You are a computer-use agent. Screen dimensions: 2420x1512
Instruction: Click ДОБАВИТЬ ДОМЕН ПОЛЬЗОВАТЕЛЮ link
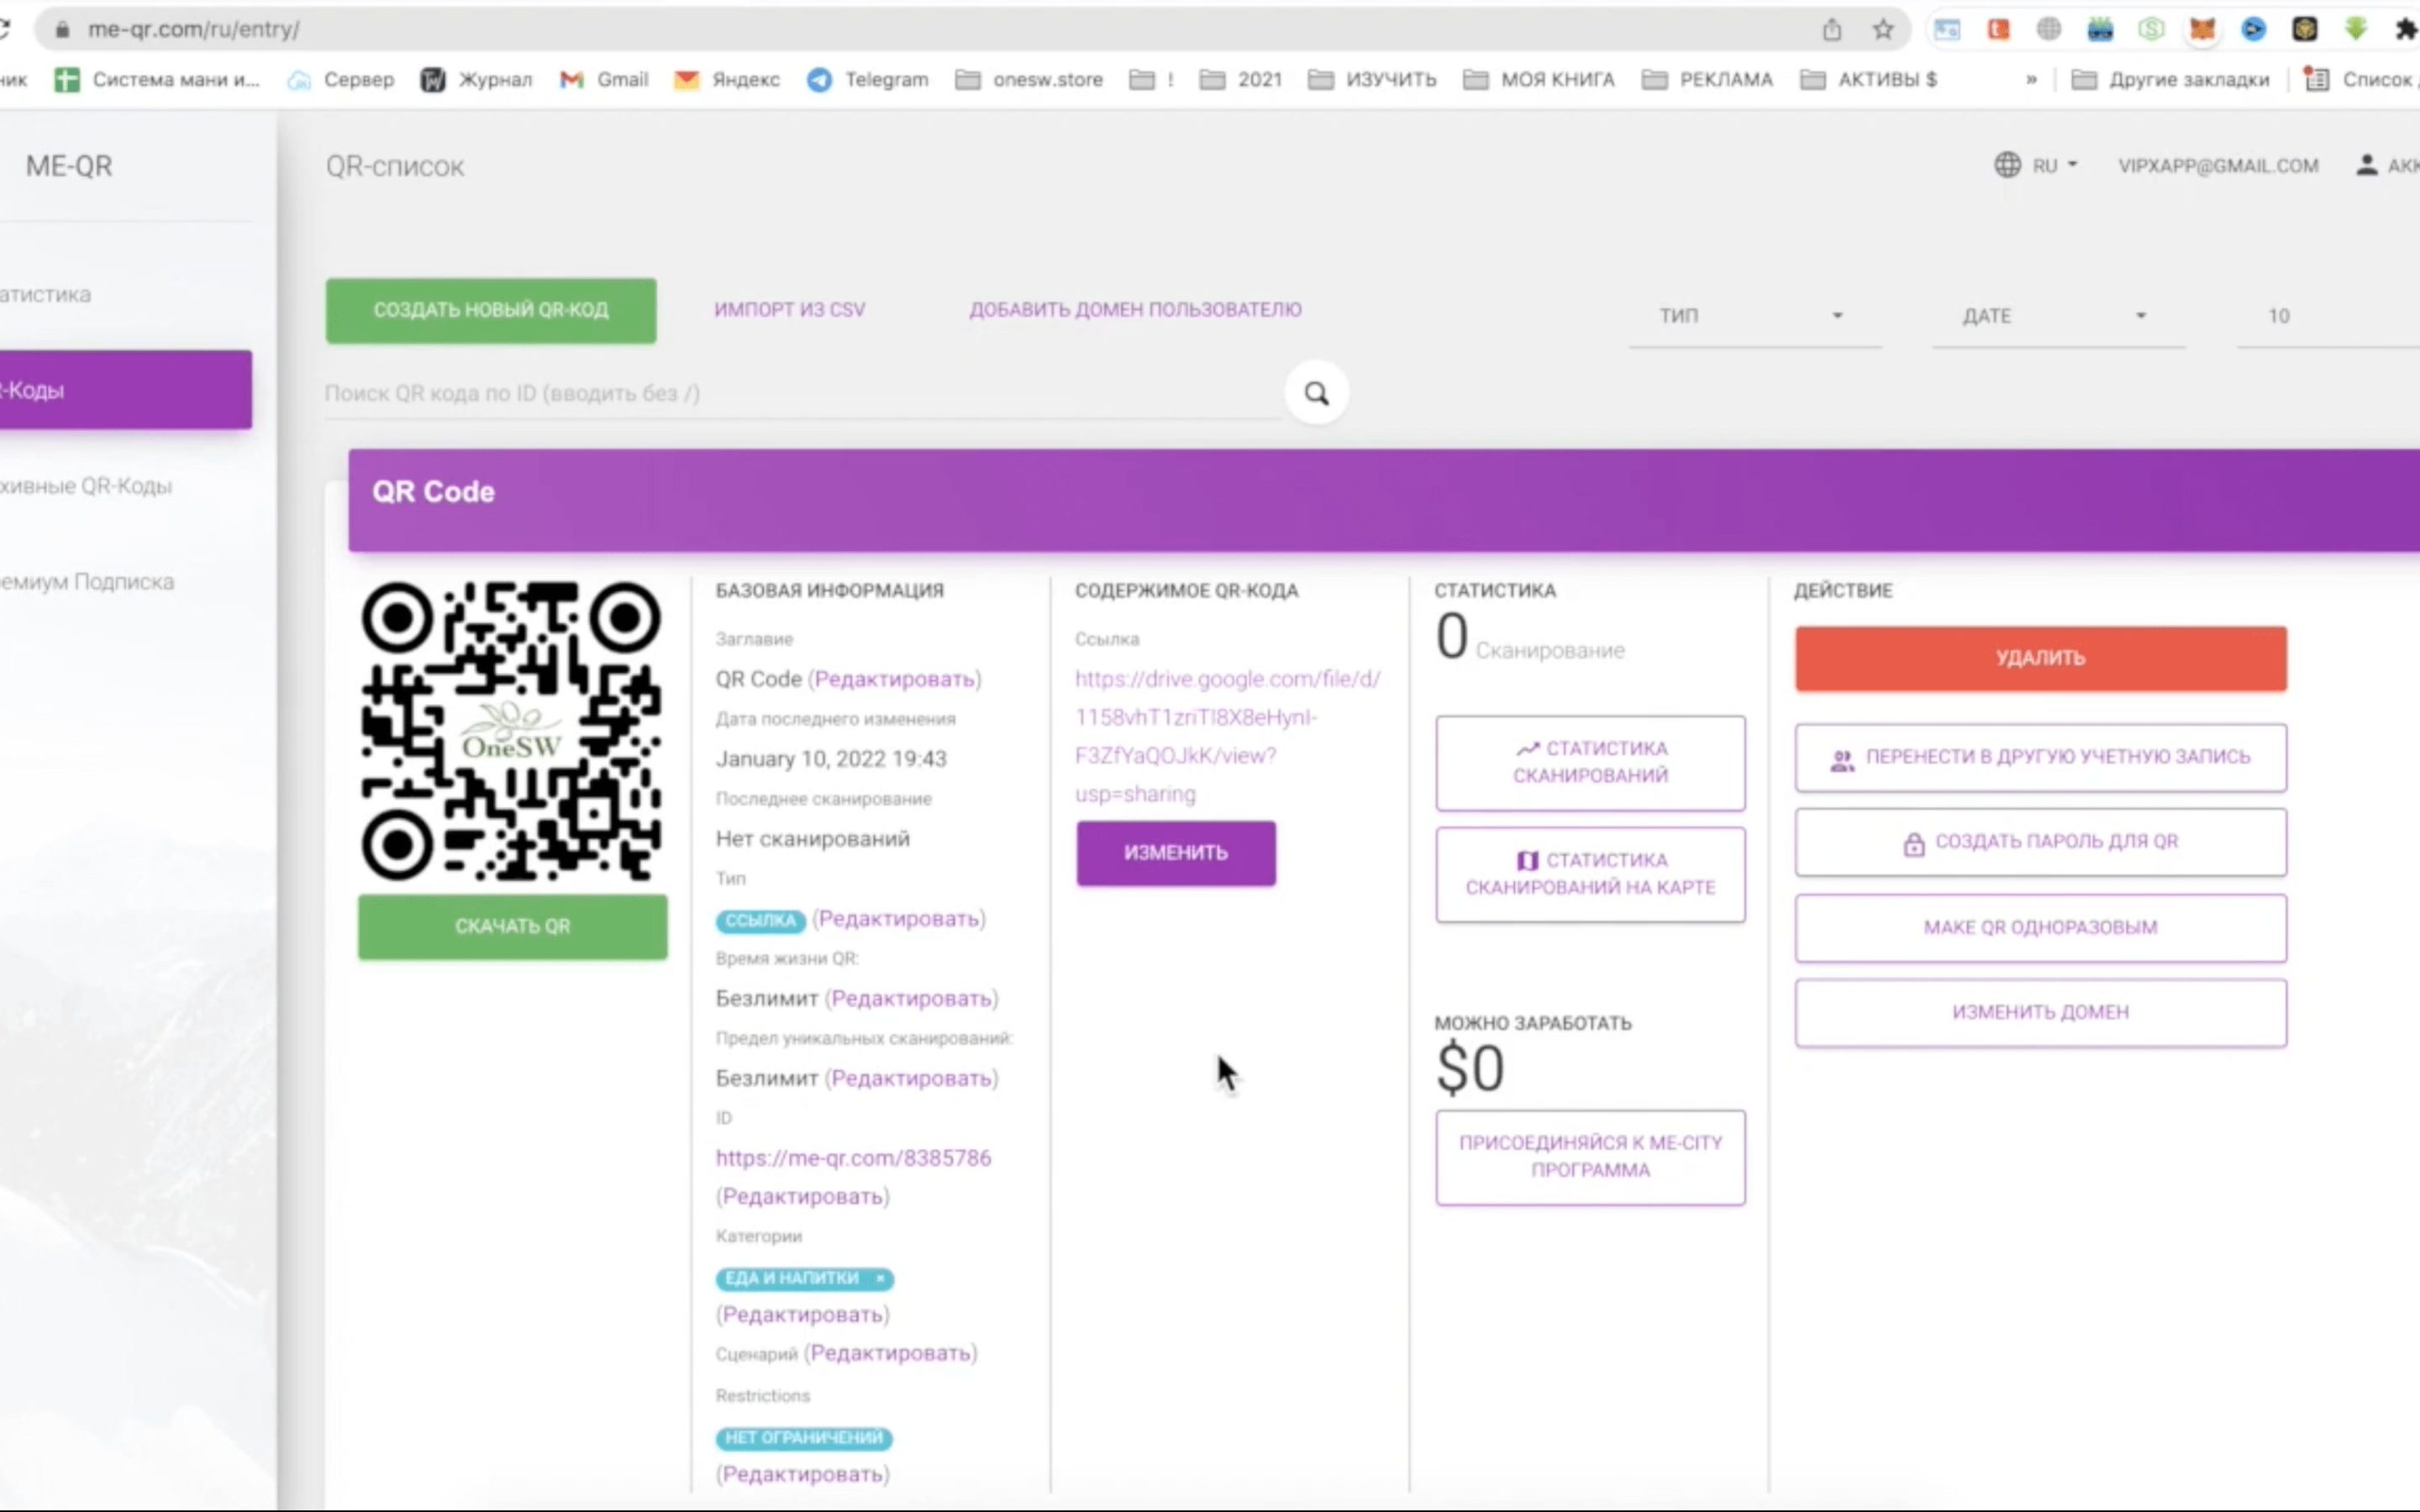click(x=1135, y=310)
